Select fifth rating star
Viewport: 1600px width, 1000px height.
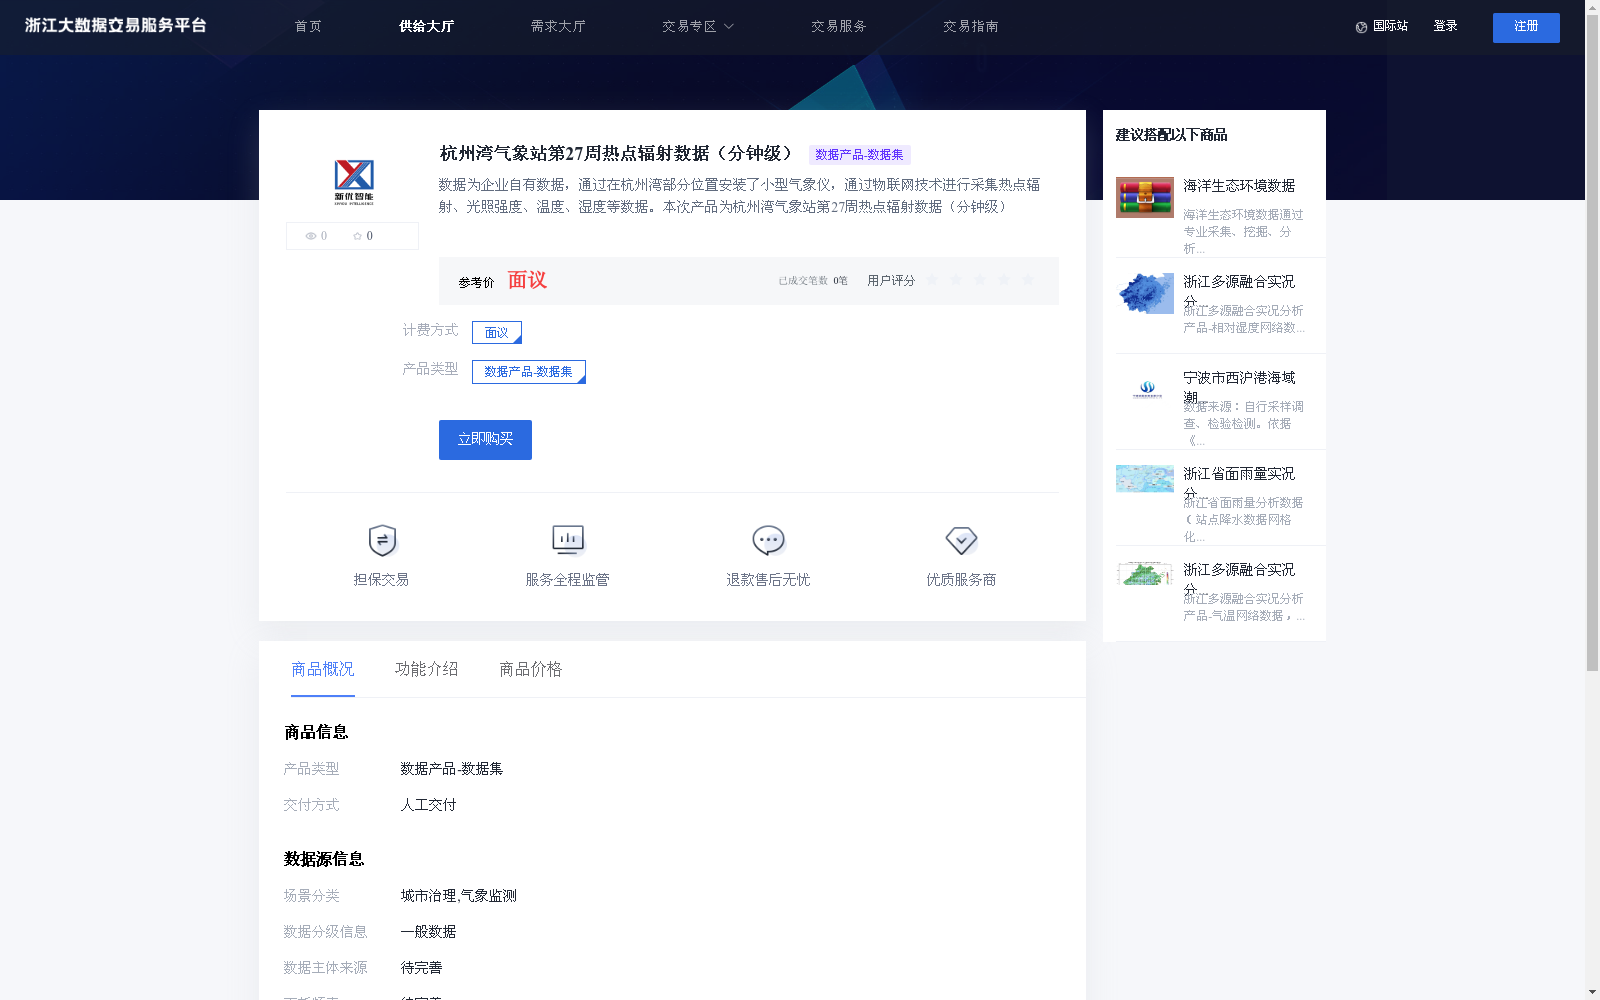1028,280
